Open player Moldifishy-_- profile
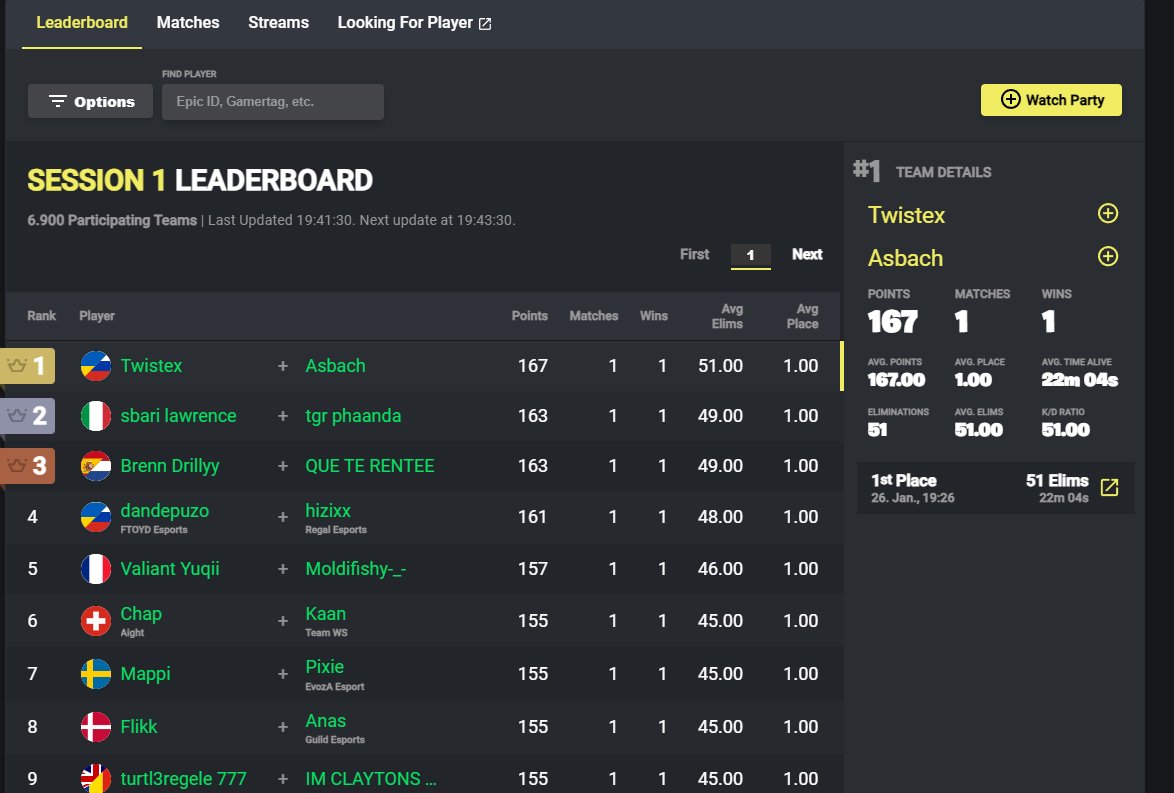 coord(356,568)
